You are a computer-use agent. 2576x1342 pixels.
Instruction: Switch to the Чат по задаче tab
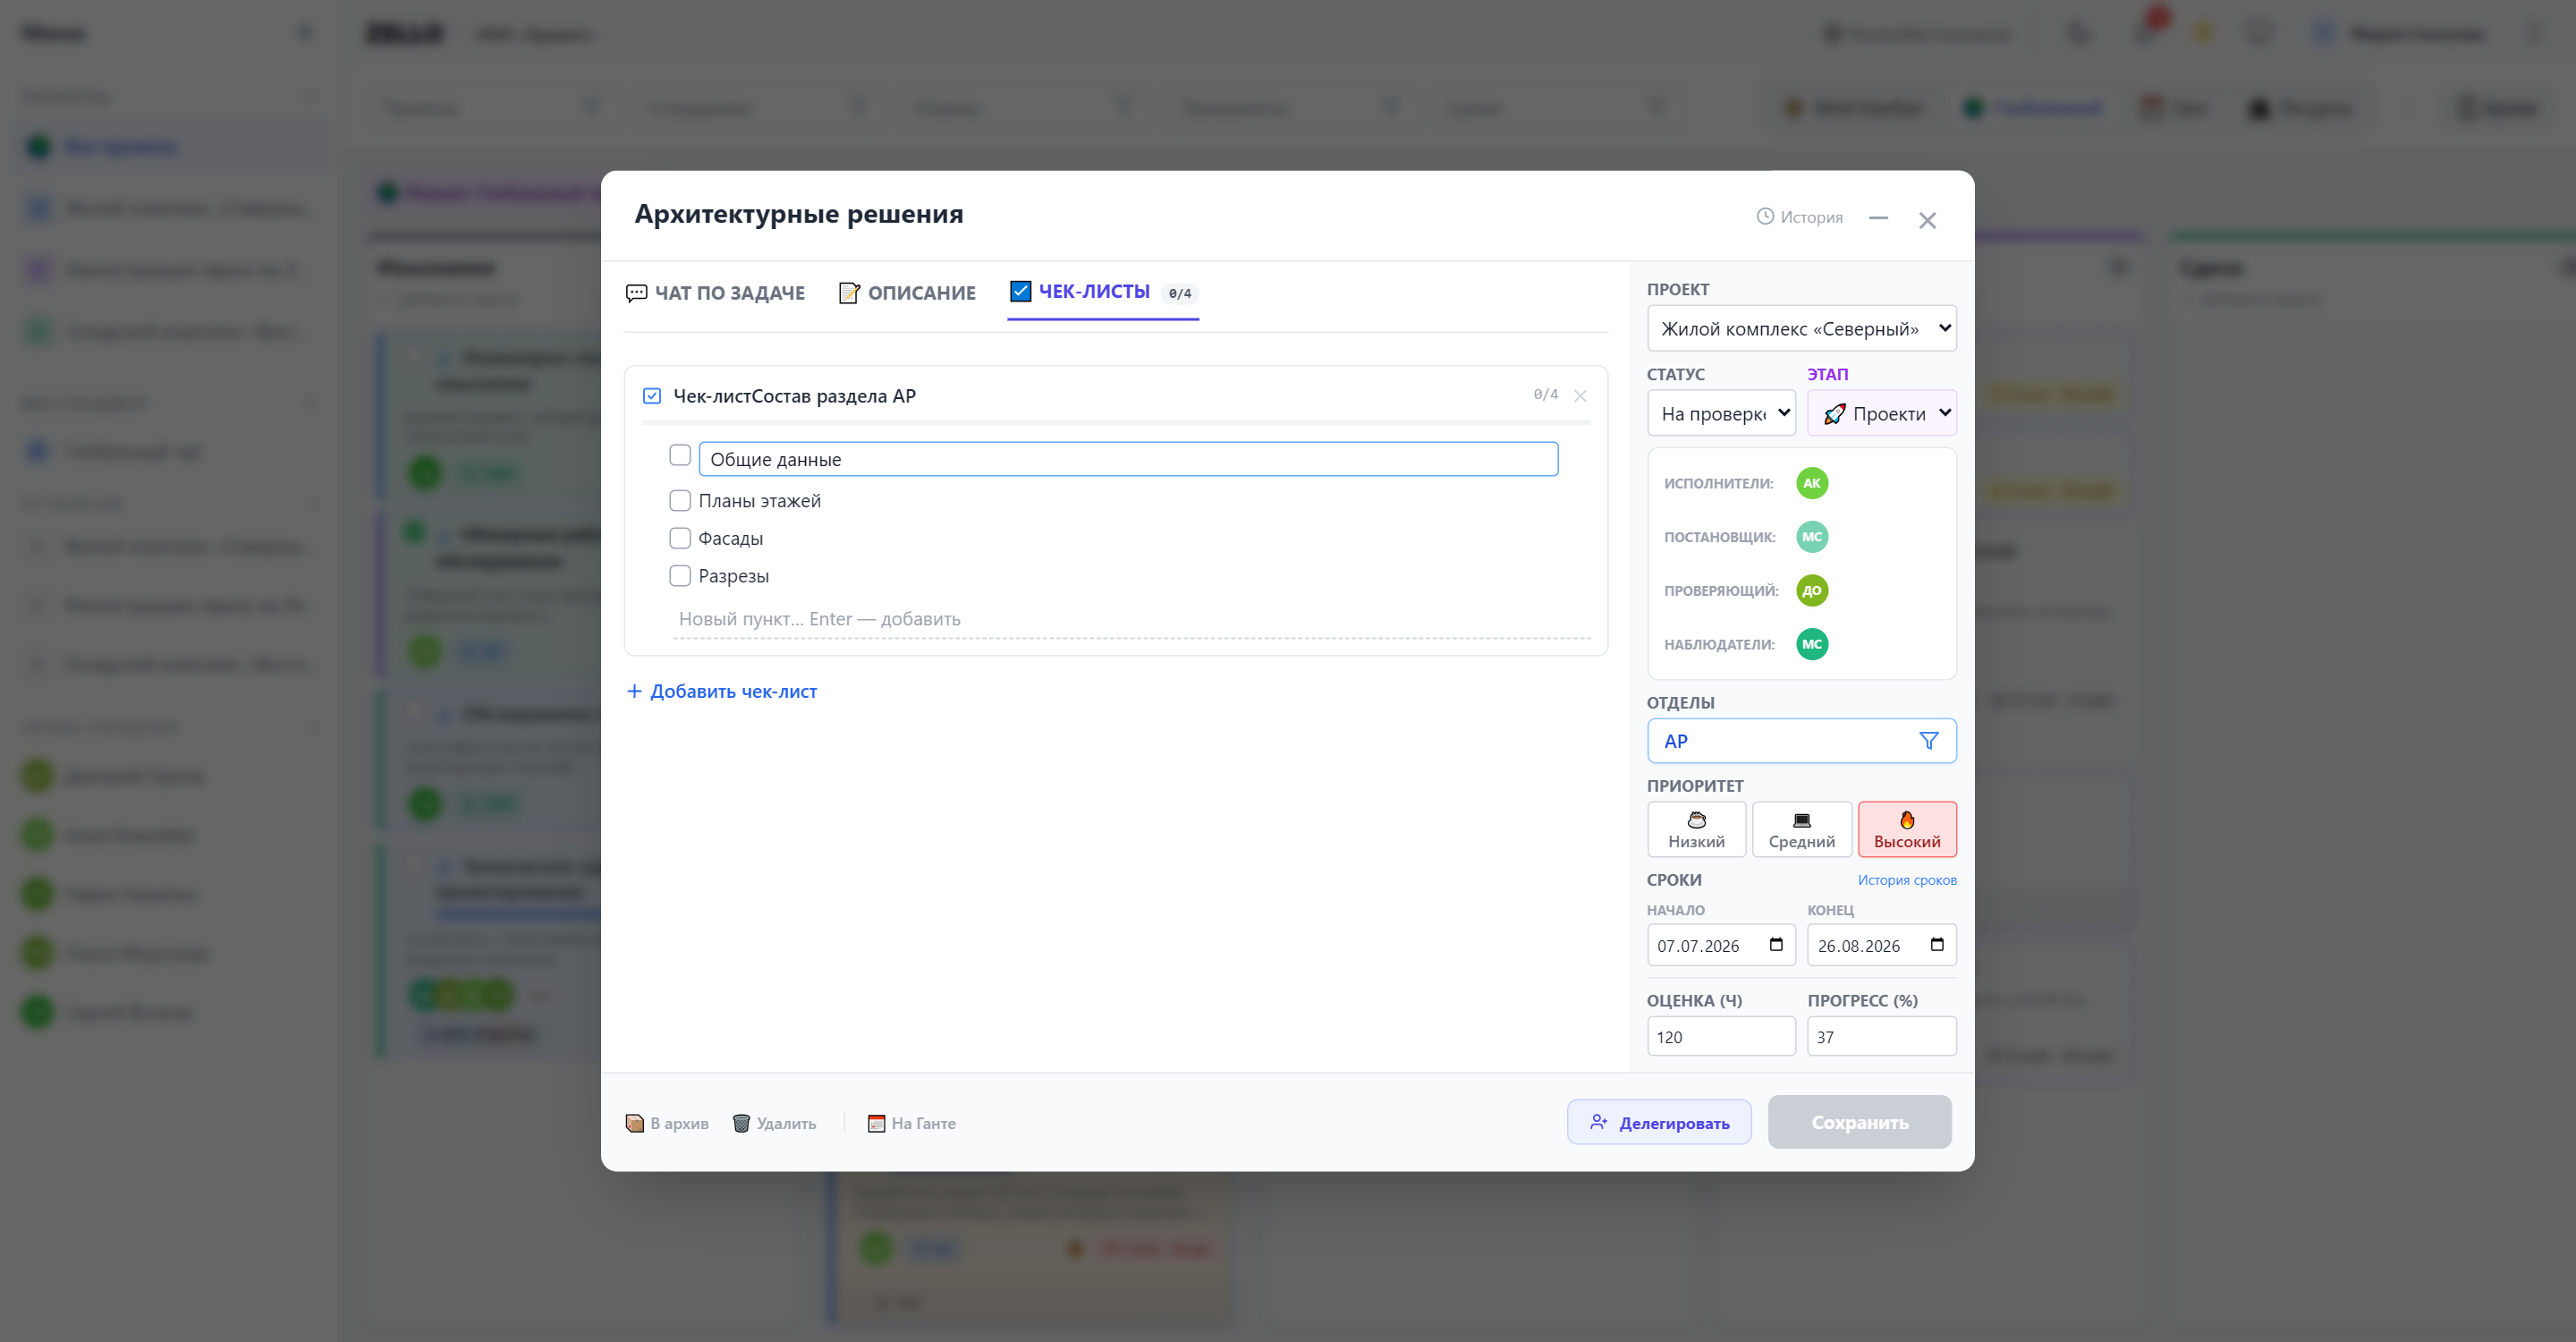tap(715, 293)
